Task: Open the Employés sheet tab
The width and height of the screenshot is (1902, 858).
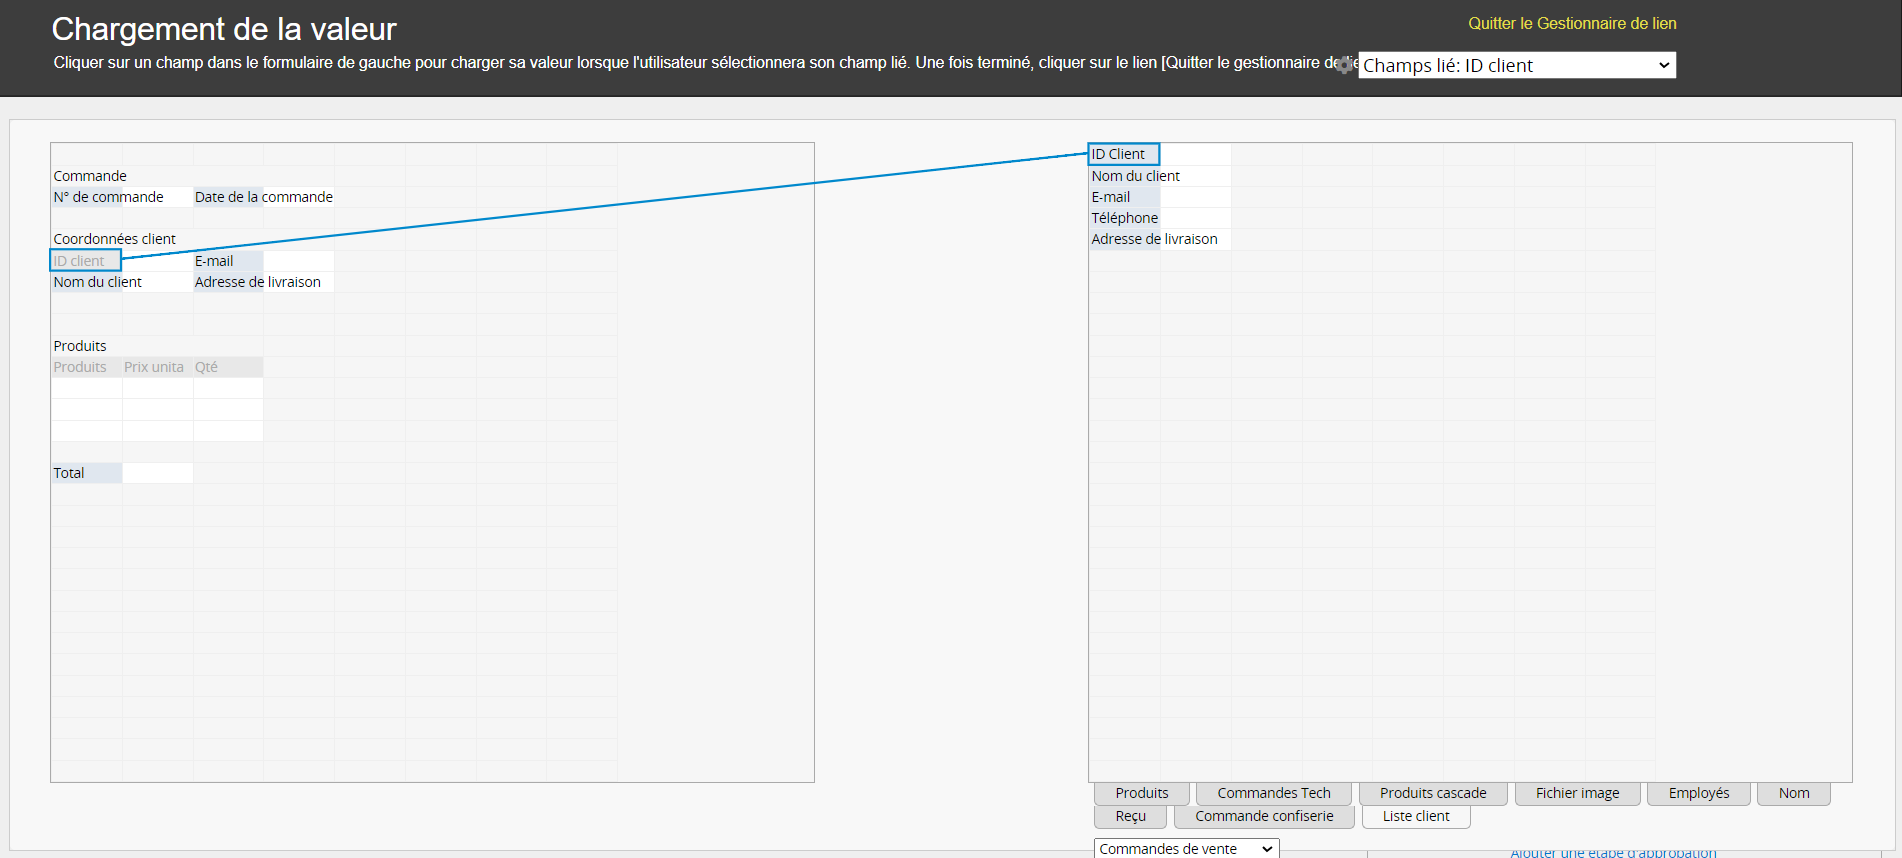Action: point(1698,793)
